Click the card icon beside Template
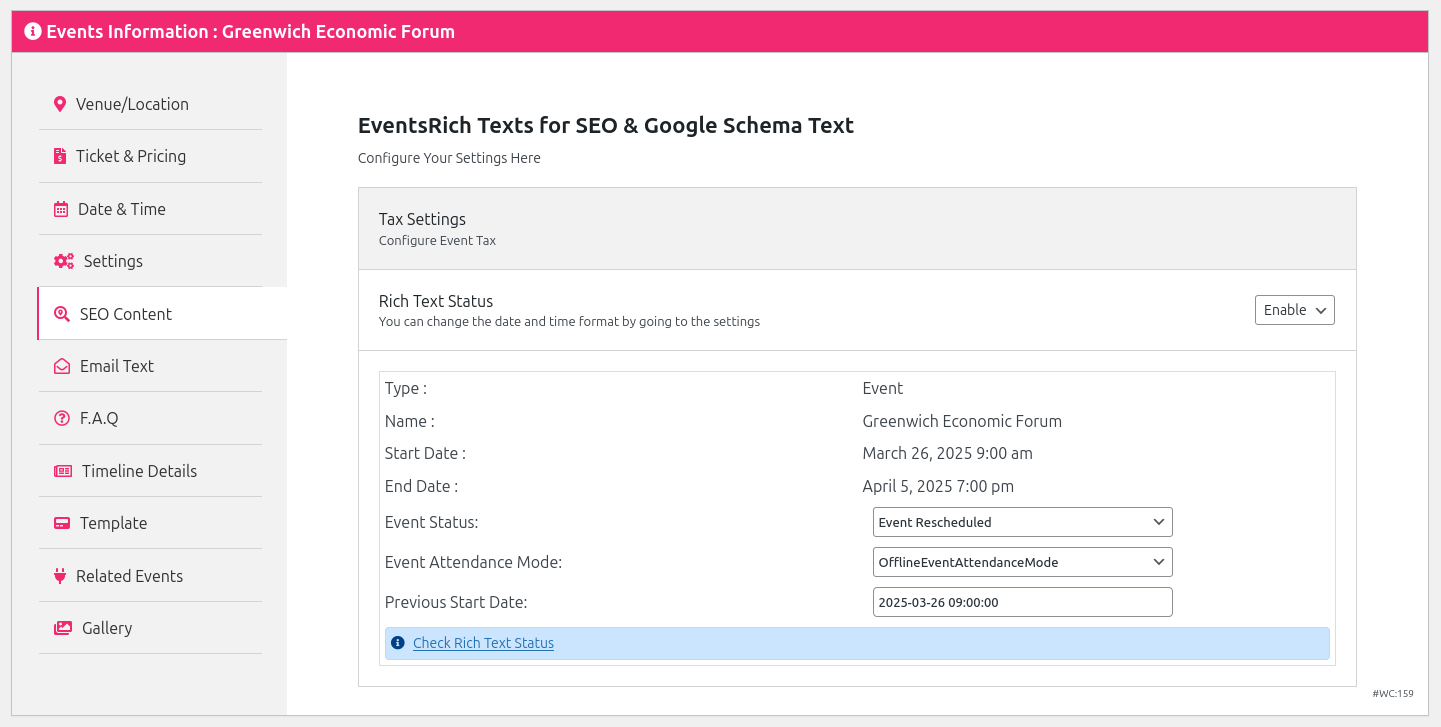1441x727 pixels. 62,523
